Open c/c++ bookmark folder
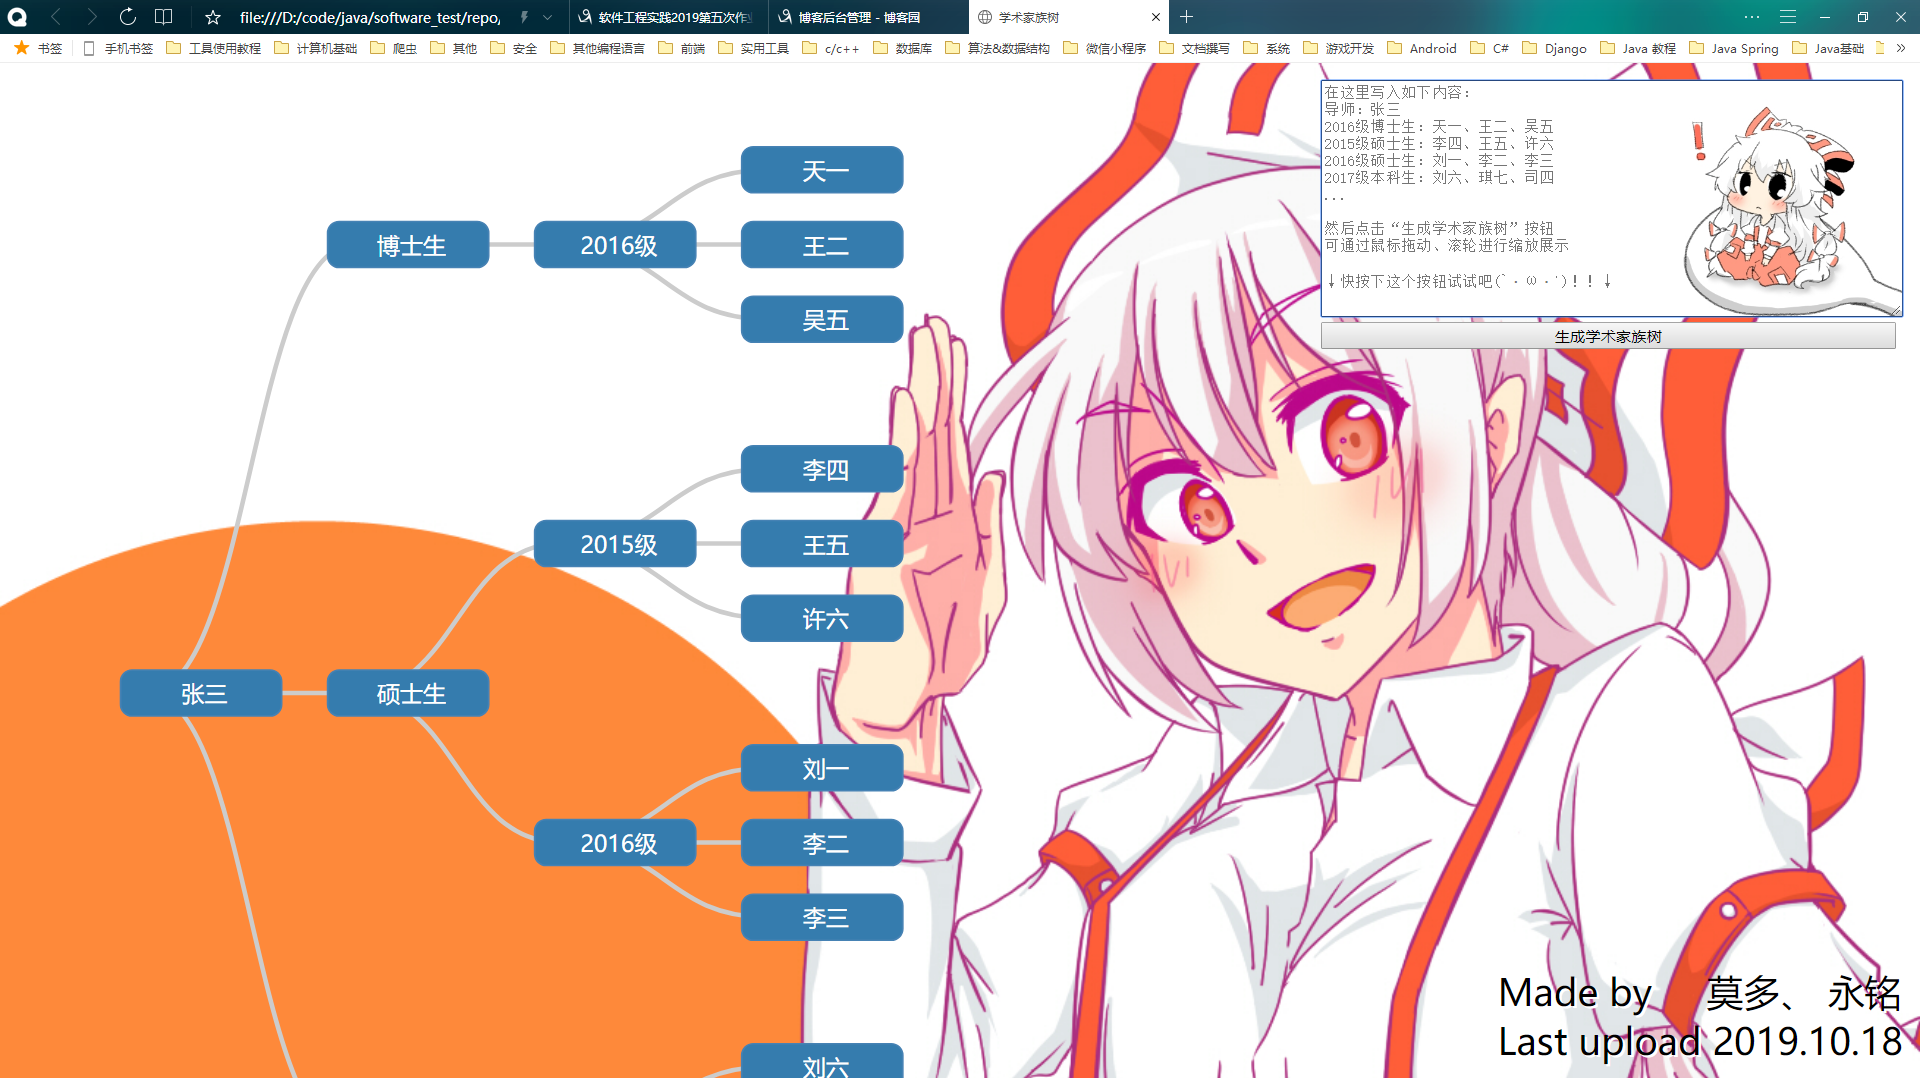1920x1078 pixels. (x=831, y=48)
